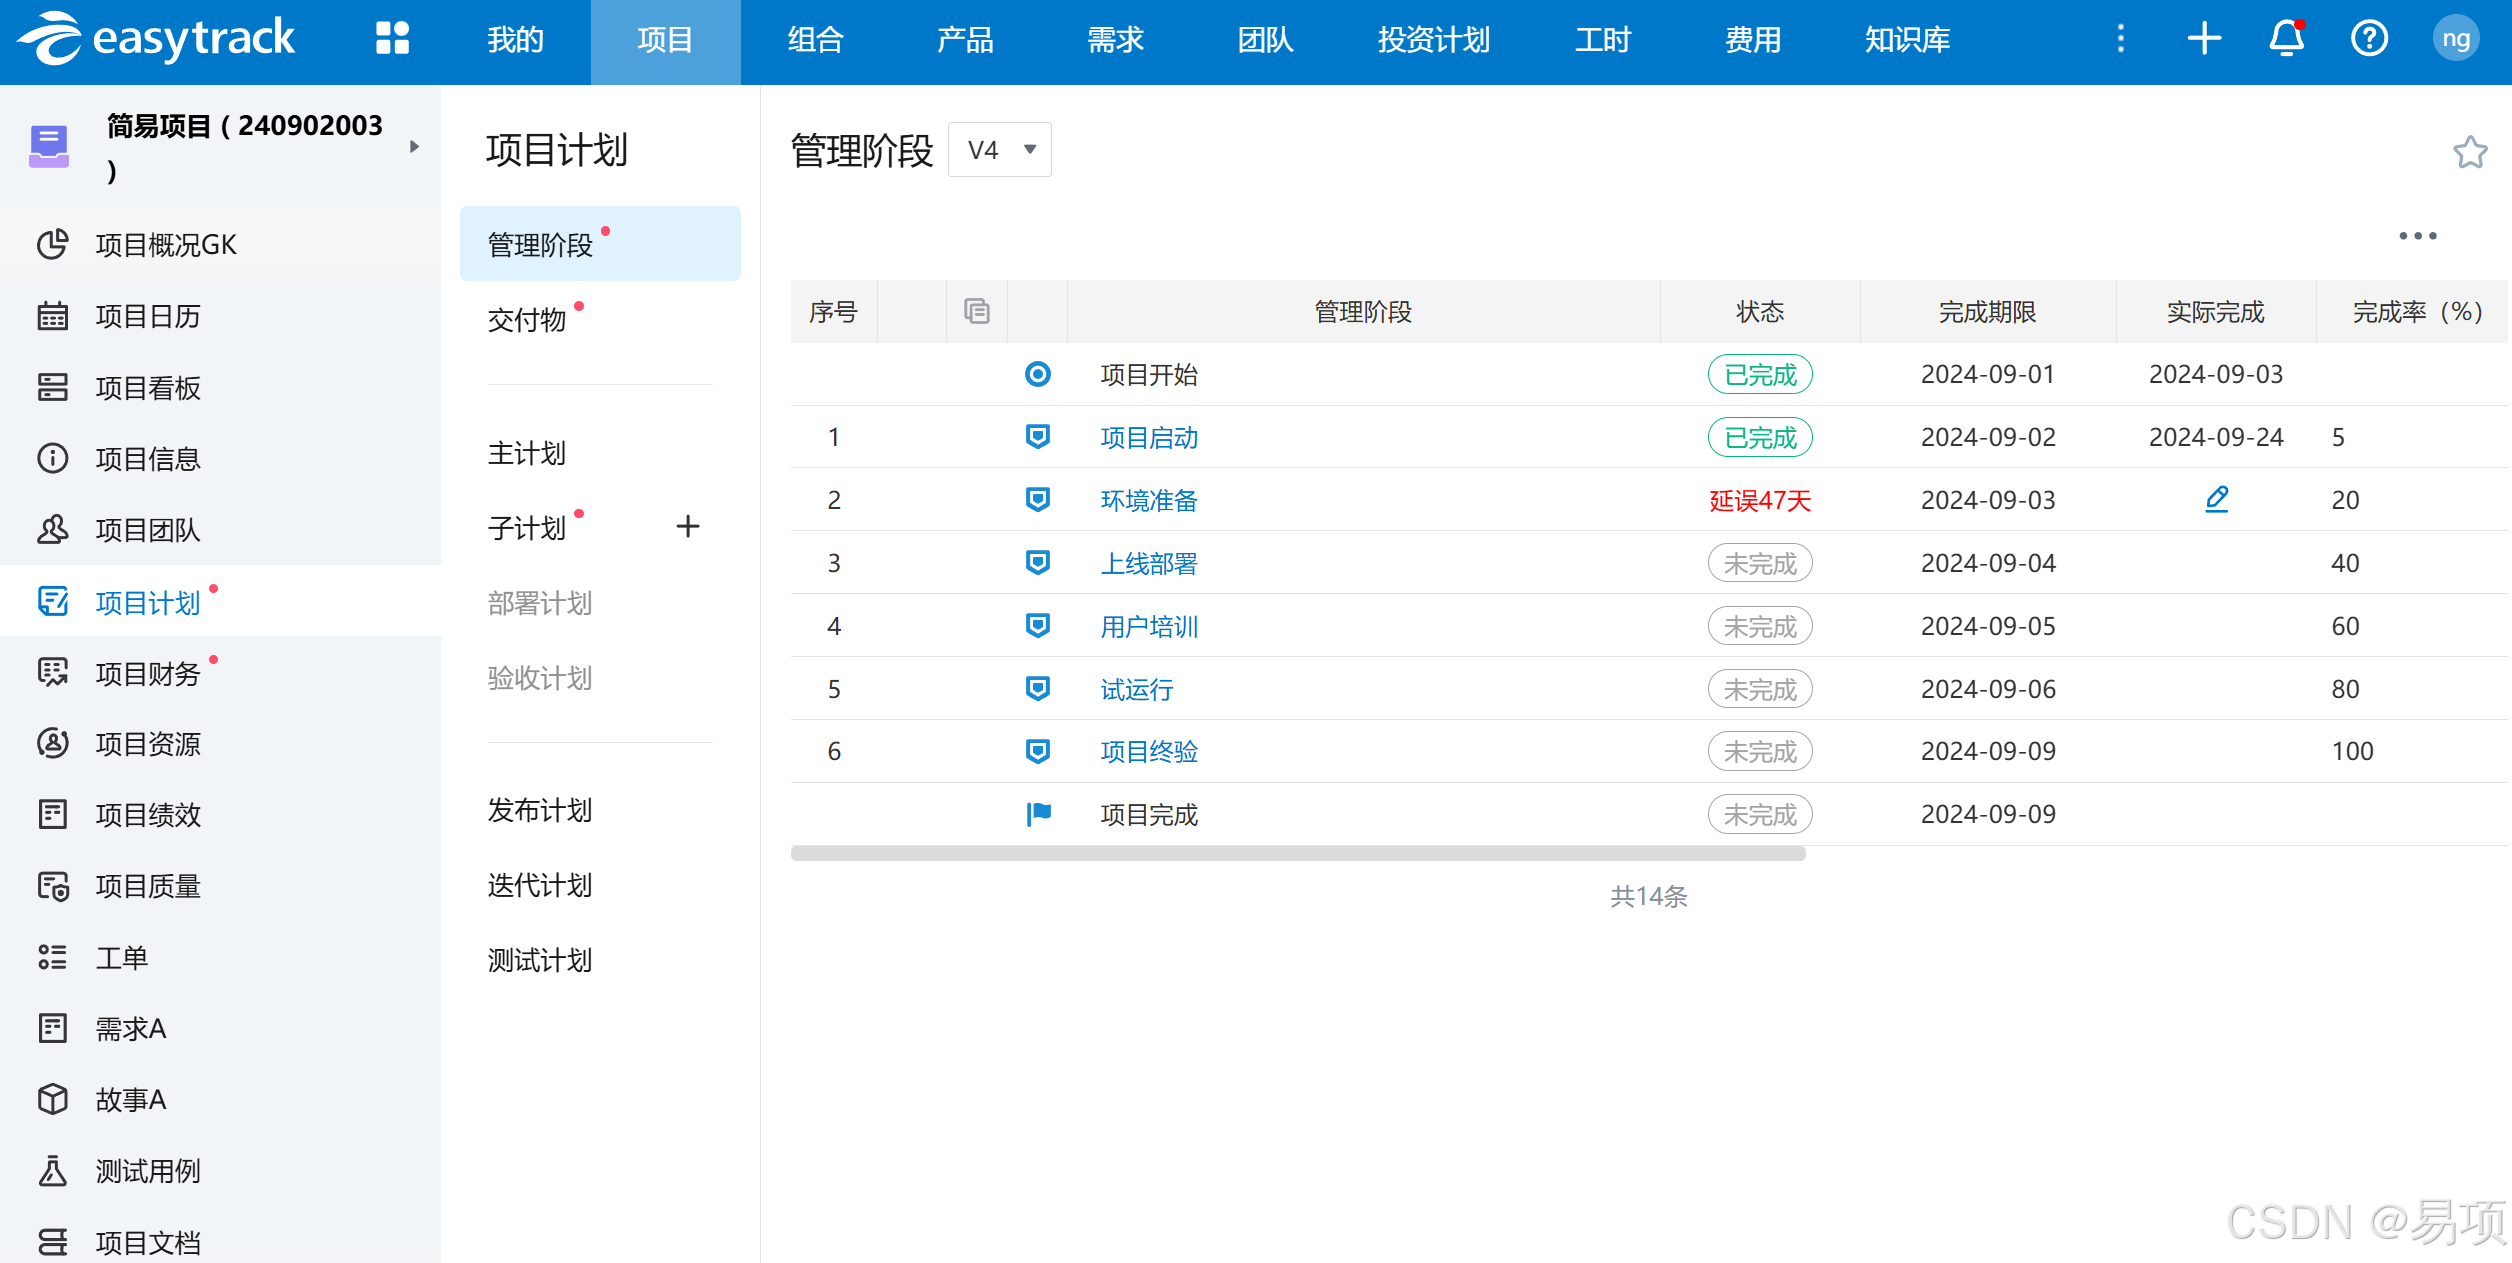Click the flag marker for 项目完成

[1038, 814]
